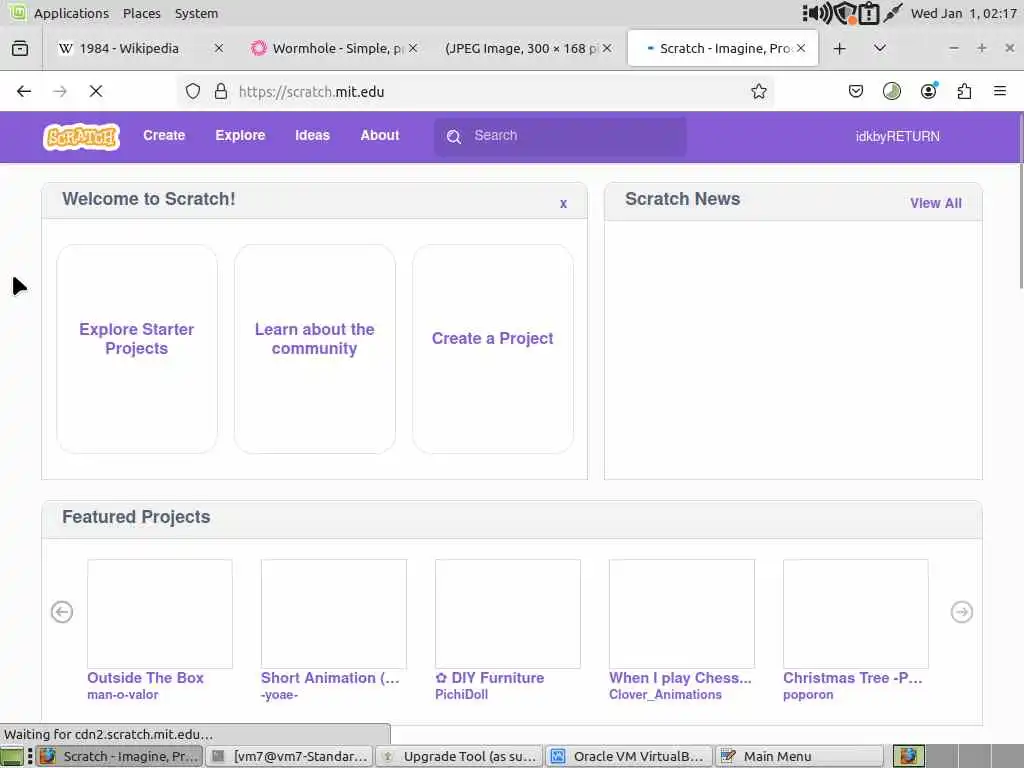Image resolution: width=1024 pixels, height=768 pixels.
Task: Open a new tab with plus
Action: pos(839,48)
